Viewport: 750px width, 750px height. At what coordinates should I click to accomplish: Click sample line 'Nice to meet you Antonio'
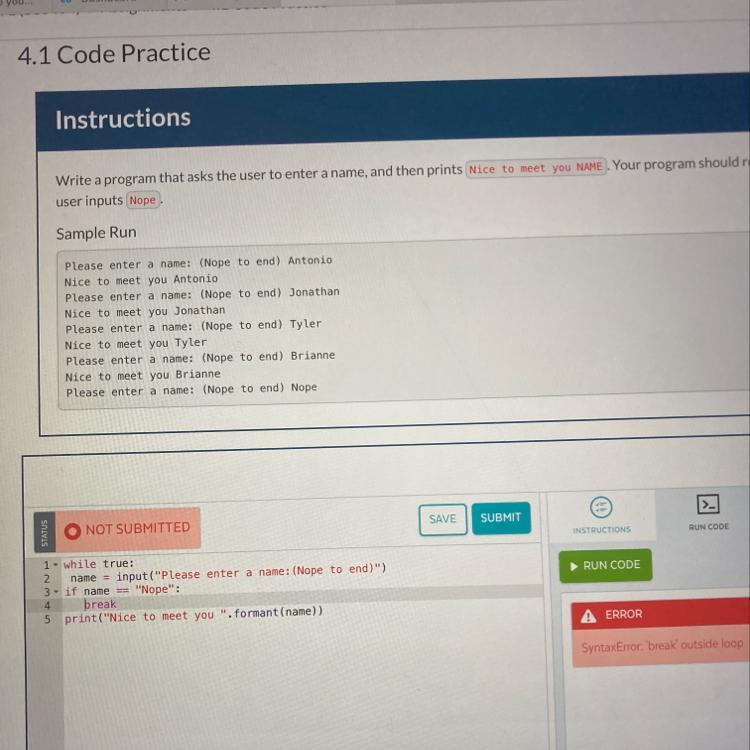(141, 280)
